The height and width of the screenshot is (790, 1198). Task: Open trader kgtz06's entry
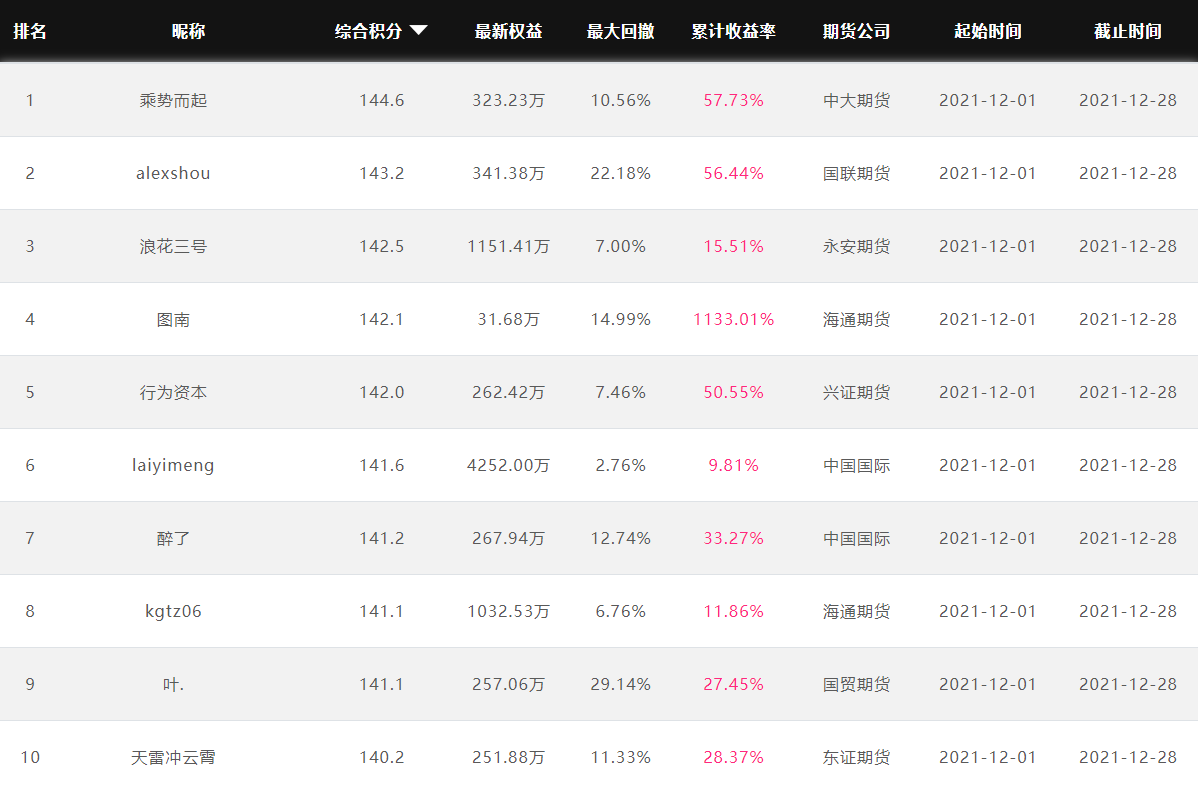tap(173, 611)
